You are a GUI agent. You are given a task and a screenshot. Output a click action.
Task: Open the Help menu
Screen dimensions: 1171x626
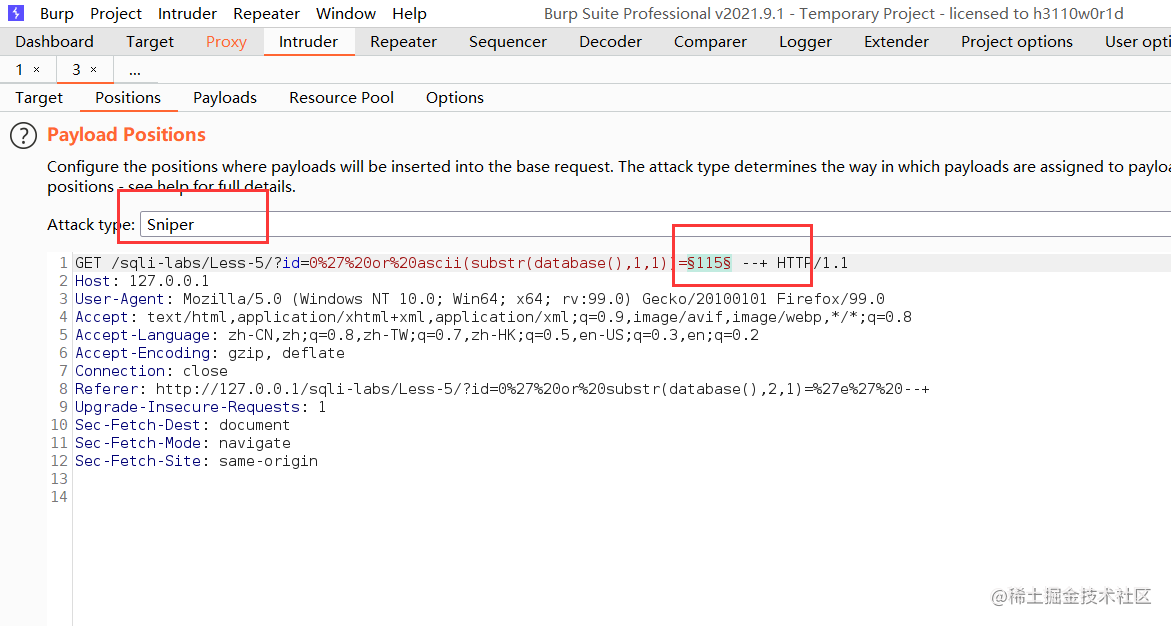(x=409, y=13)
